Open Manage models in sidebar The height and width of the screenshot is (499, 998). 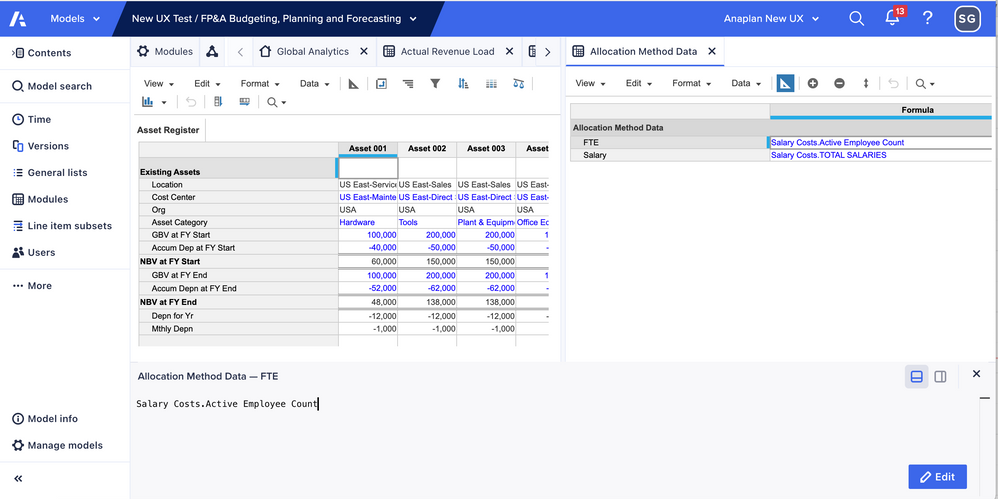coord(57,446)
